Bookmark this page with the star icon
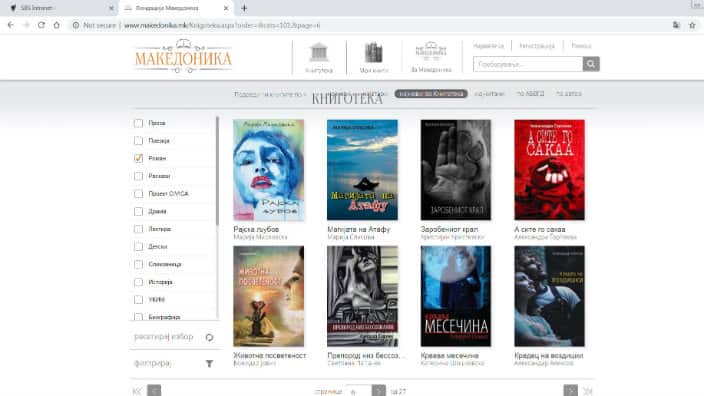Screen dimensions: 704x396 [692, 25]
